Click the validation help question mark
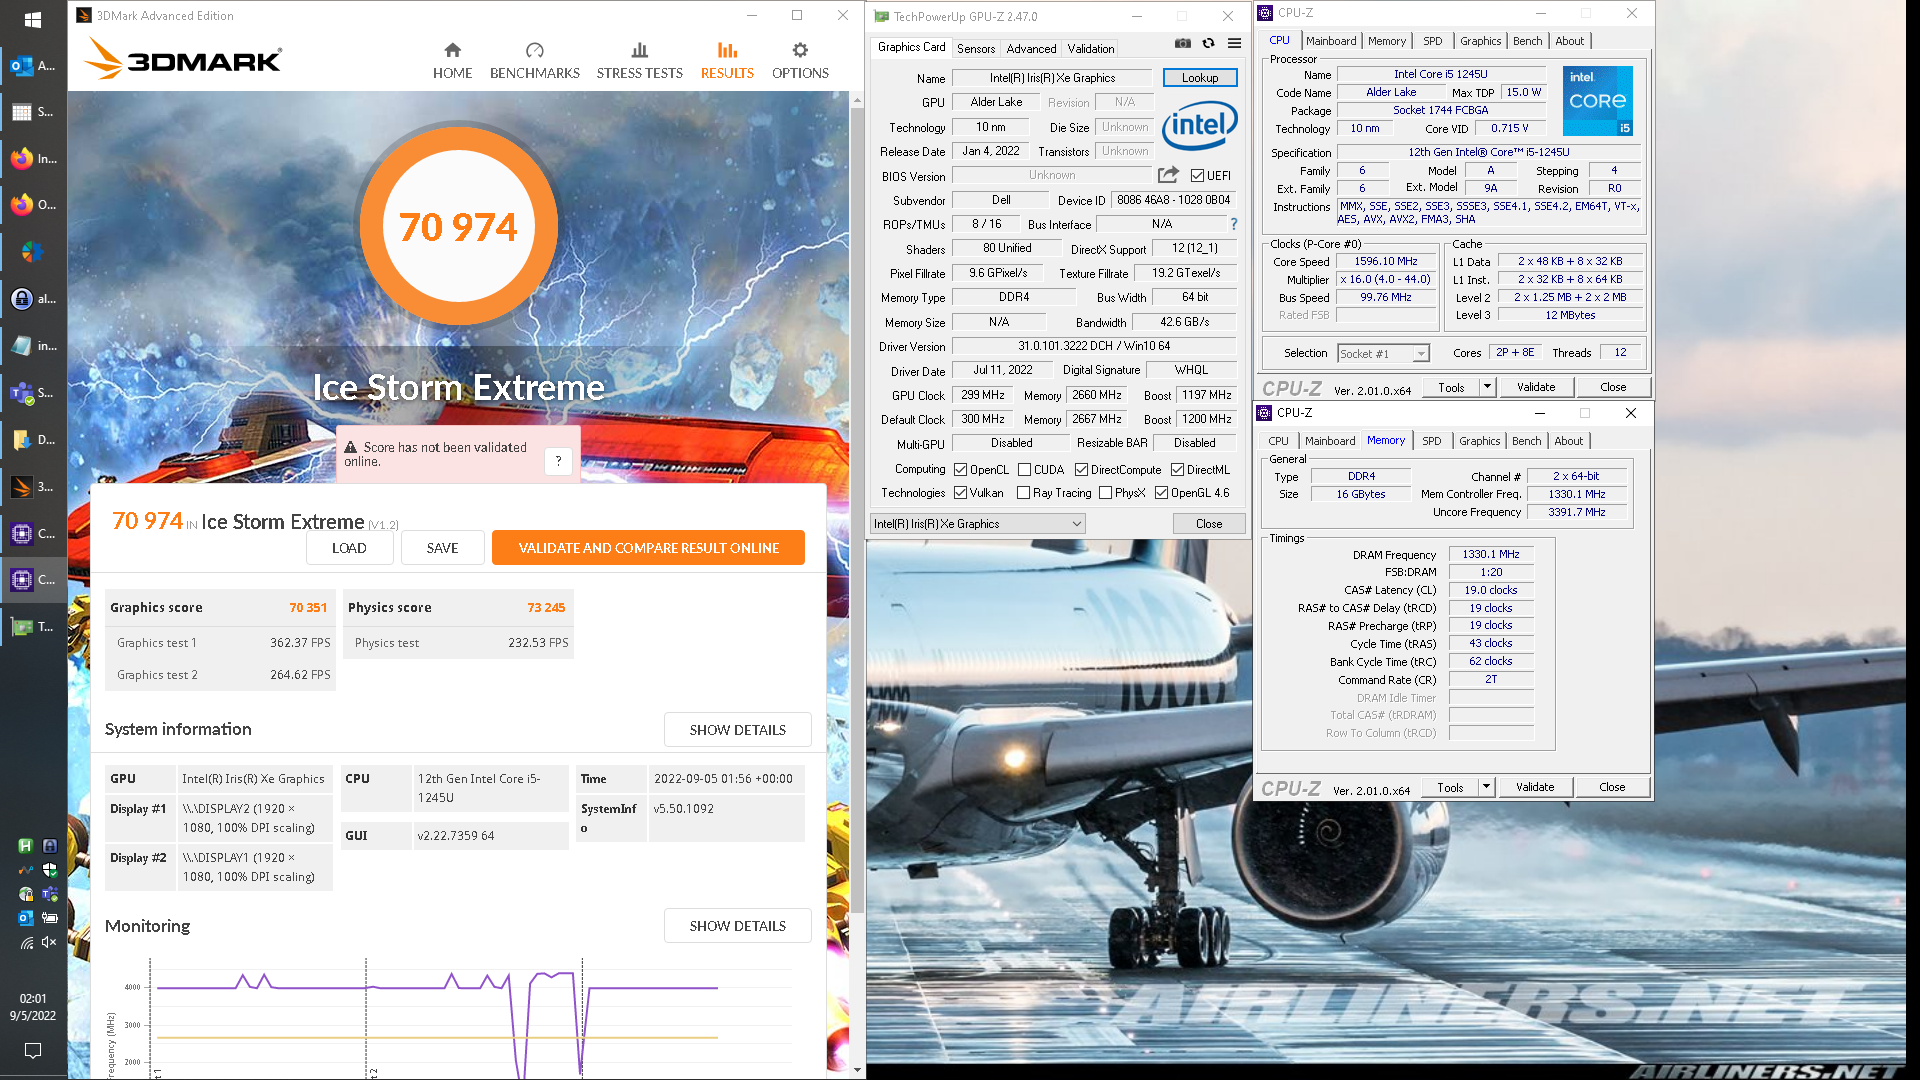 click(558, 460)
